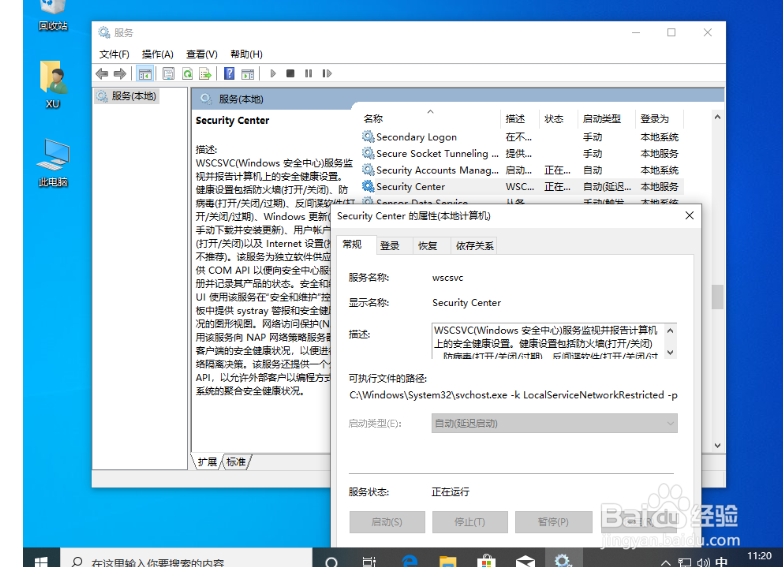Click the 暂停(P) button
Image resolution: width=783 pixels, height=567 pixels.
point(553,522)
